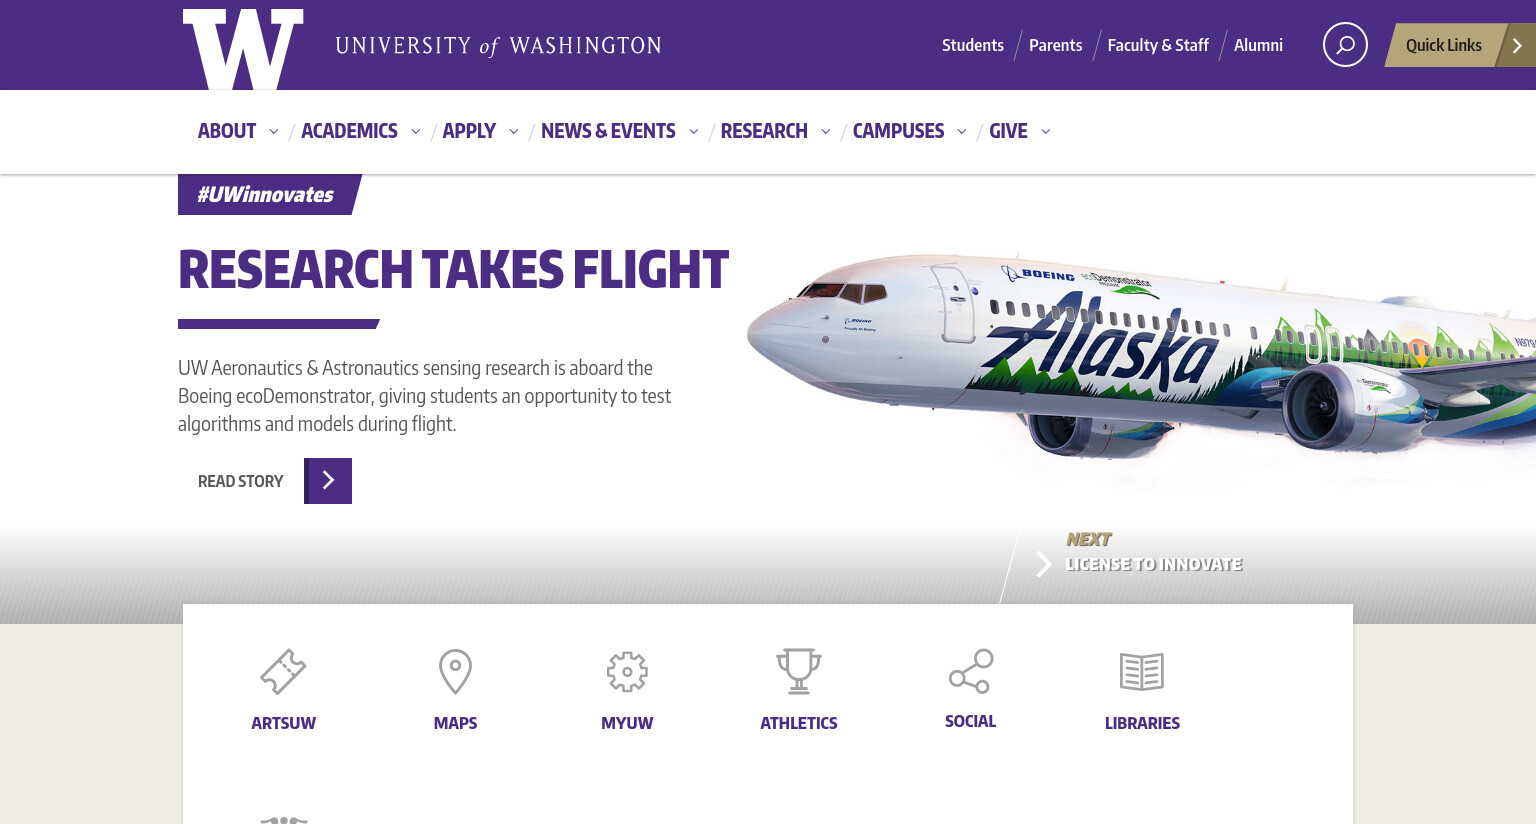
Task: Click the Libraries book icon
Action: pos(1142,672)
